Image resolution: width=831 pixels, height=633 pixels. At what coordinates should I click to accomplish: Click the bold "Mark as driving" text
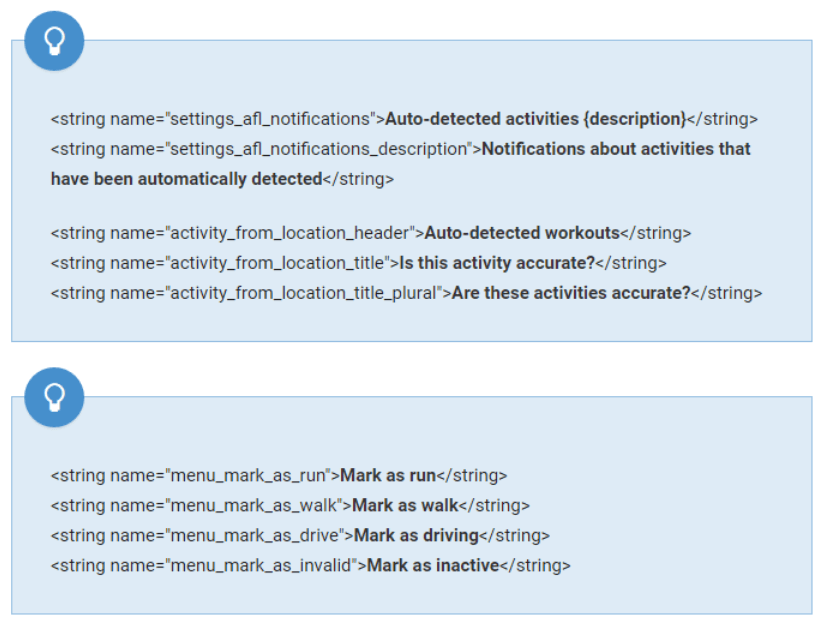(417, 536)
